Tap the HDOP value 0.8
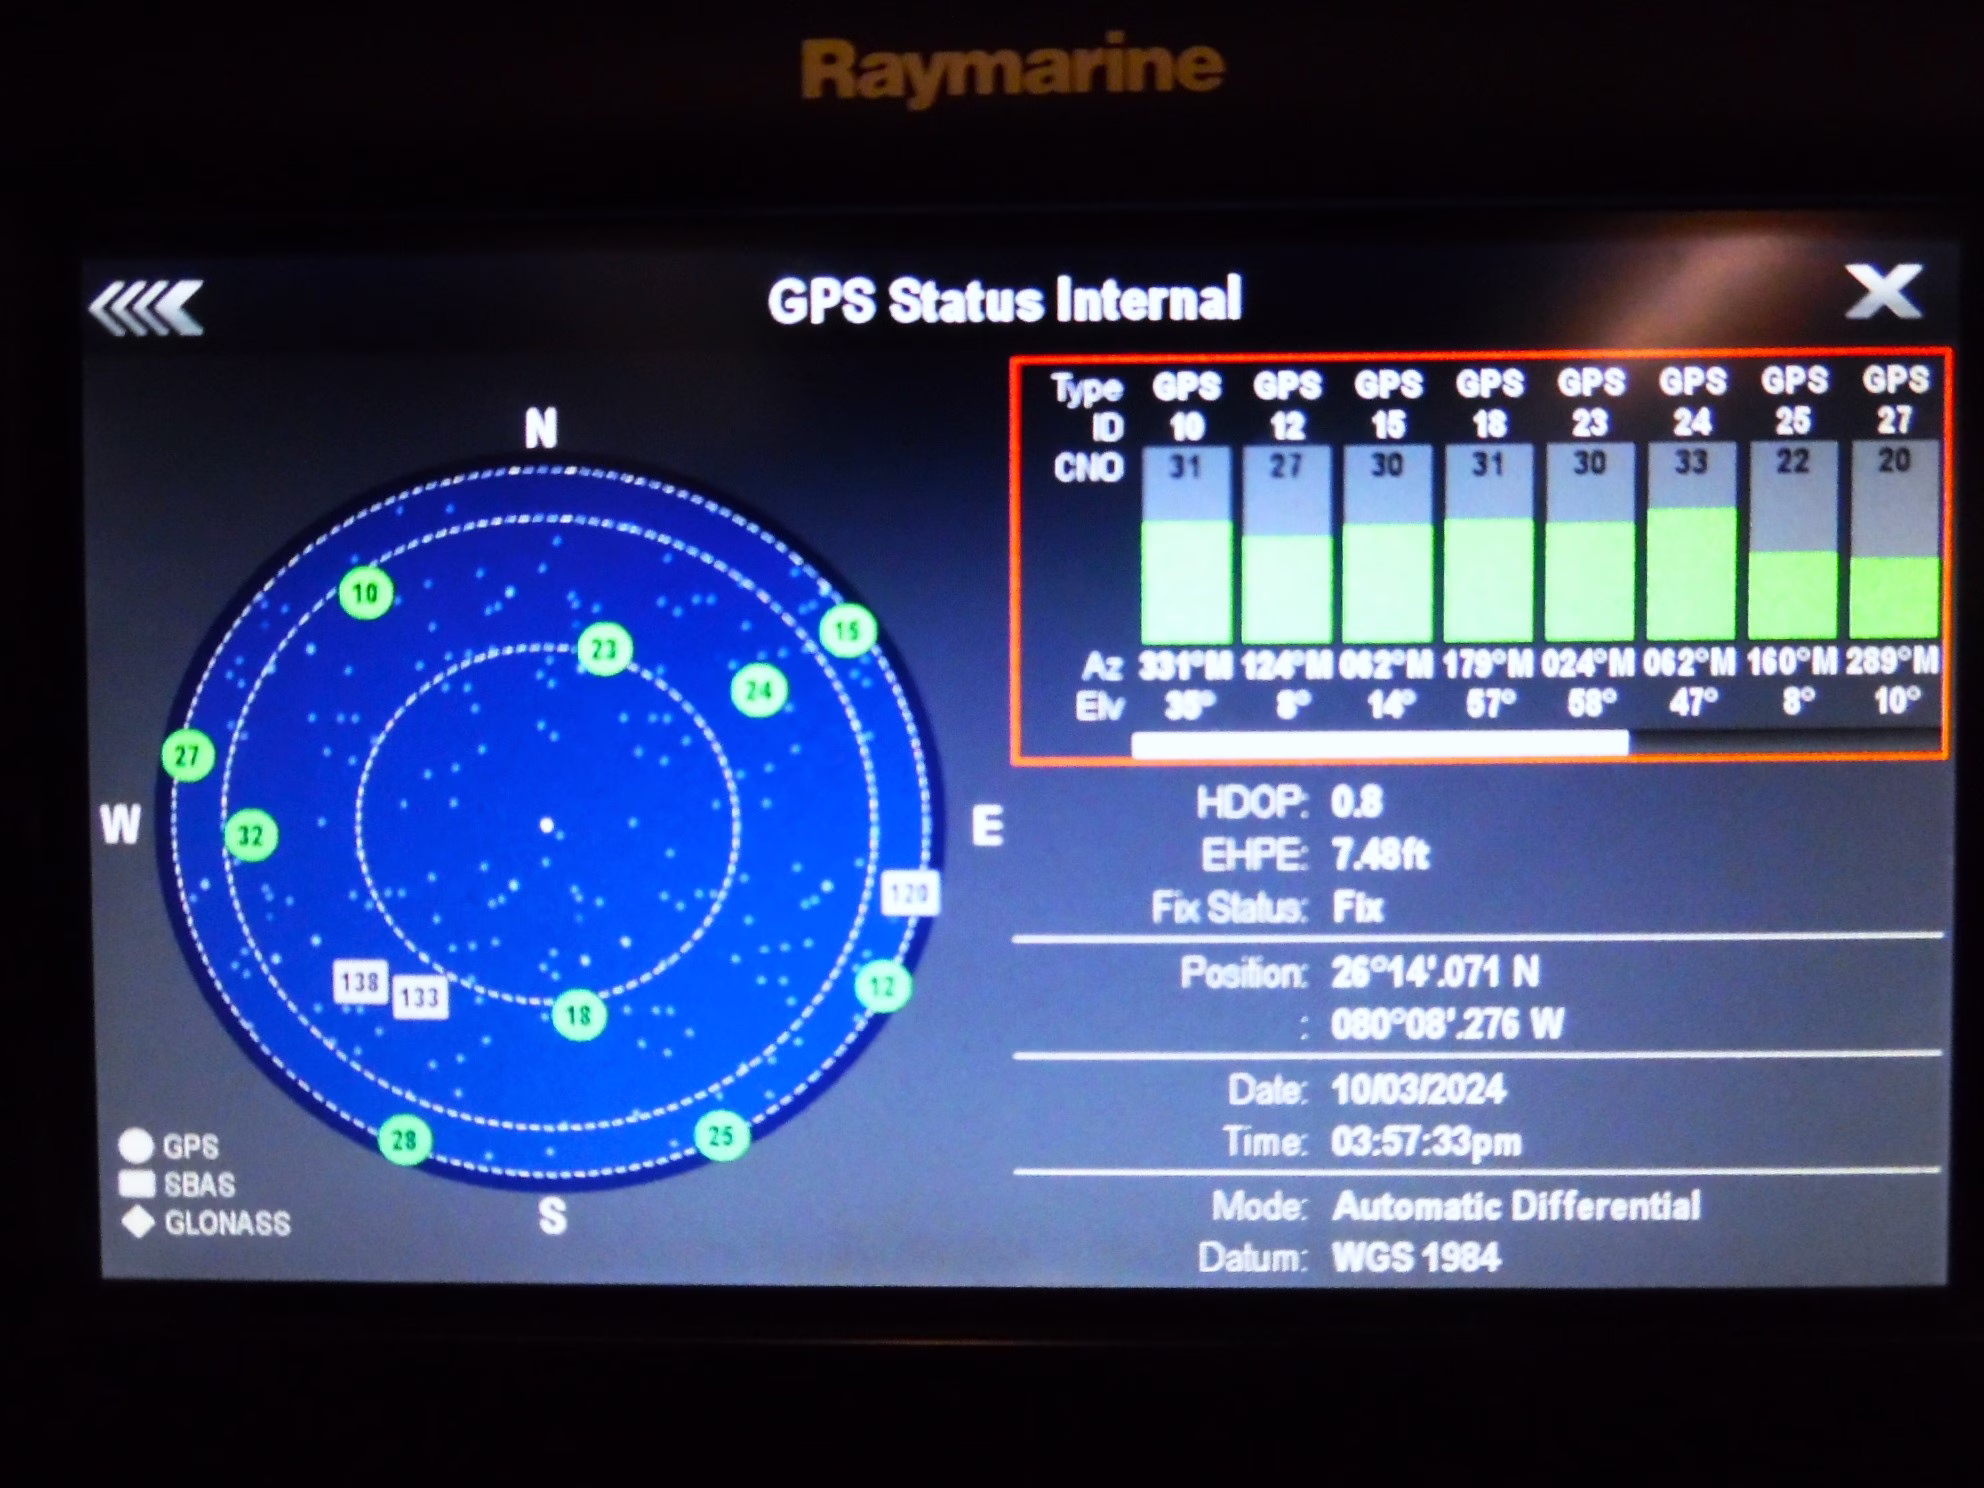Screen dimensions: 1984x1488 (x=1357, y=802)
